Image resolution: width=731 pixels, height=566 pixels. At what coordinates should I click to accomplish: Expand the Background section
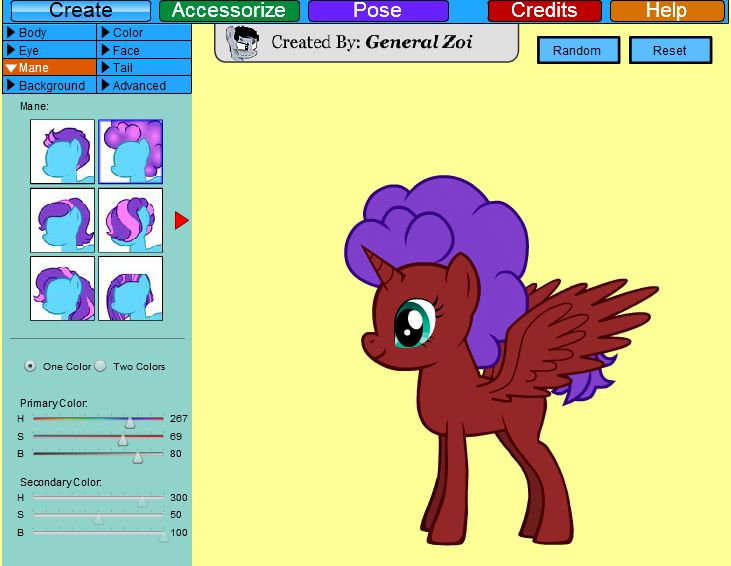coord(49,85)
